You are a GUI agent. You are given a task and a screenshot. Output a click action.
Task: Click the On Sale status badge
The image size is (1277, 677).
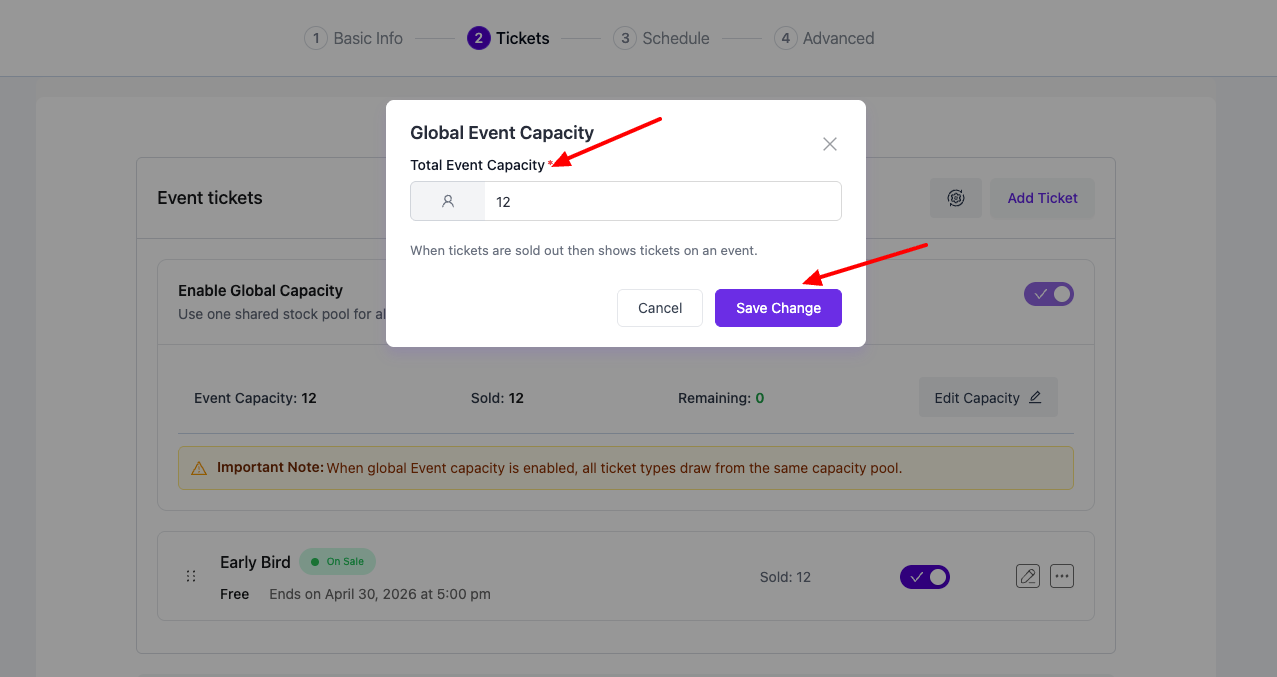[x=338, y=562]
